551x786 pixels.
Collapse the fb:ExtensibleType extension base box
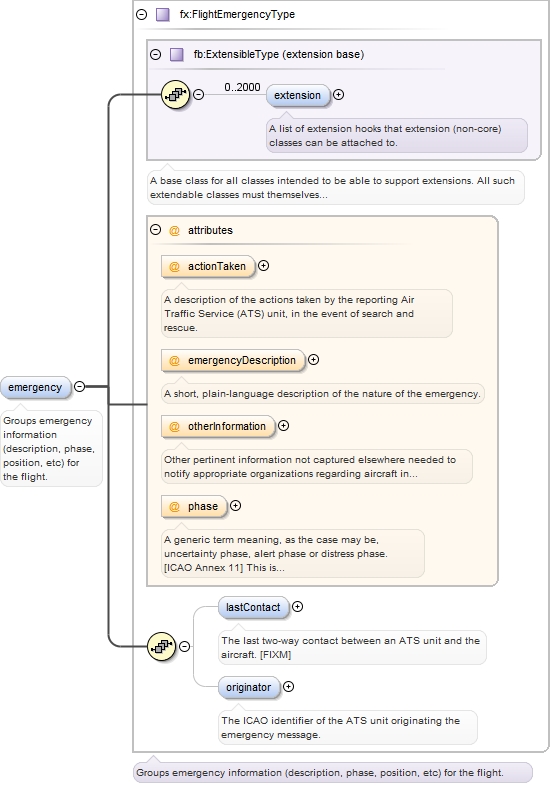coord(155,54)
